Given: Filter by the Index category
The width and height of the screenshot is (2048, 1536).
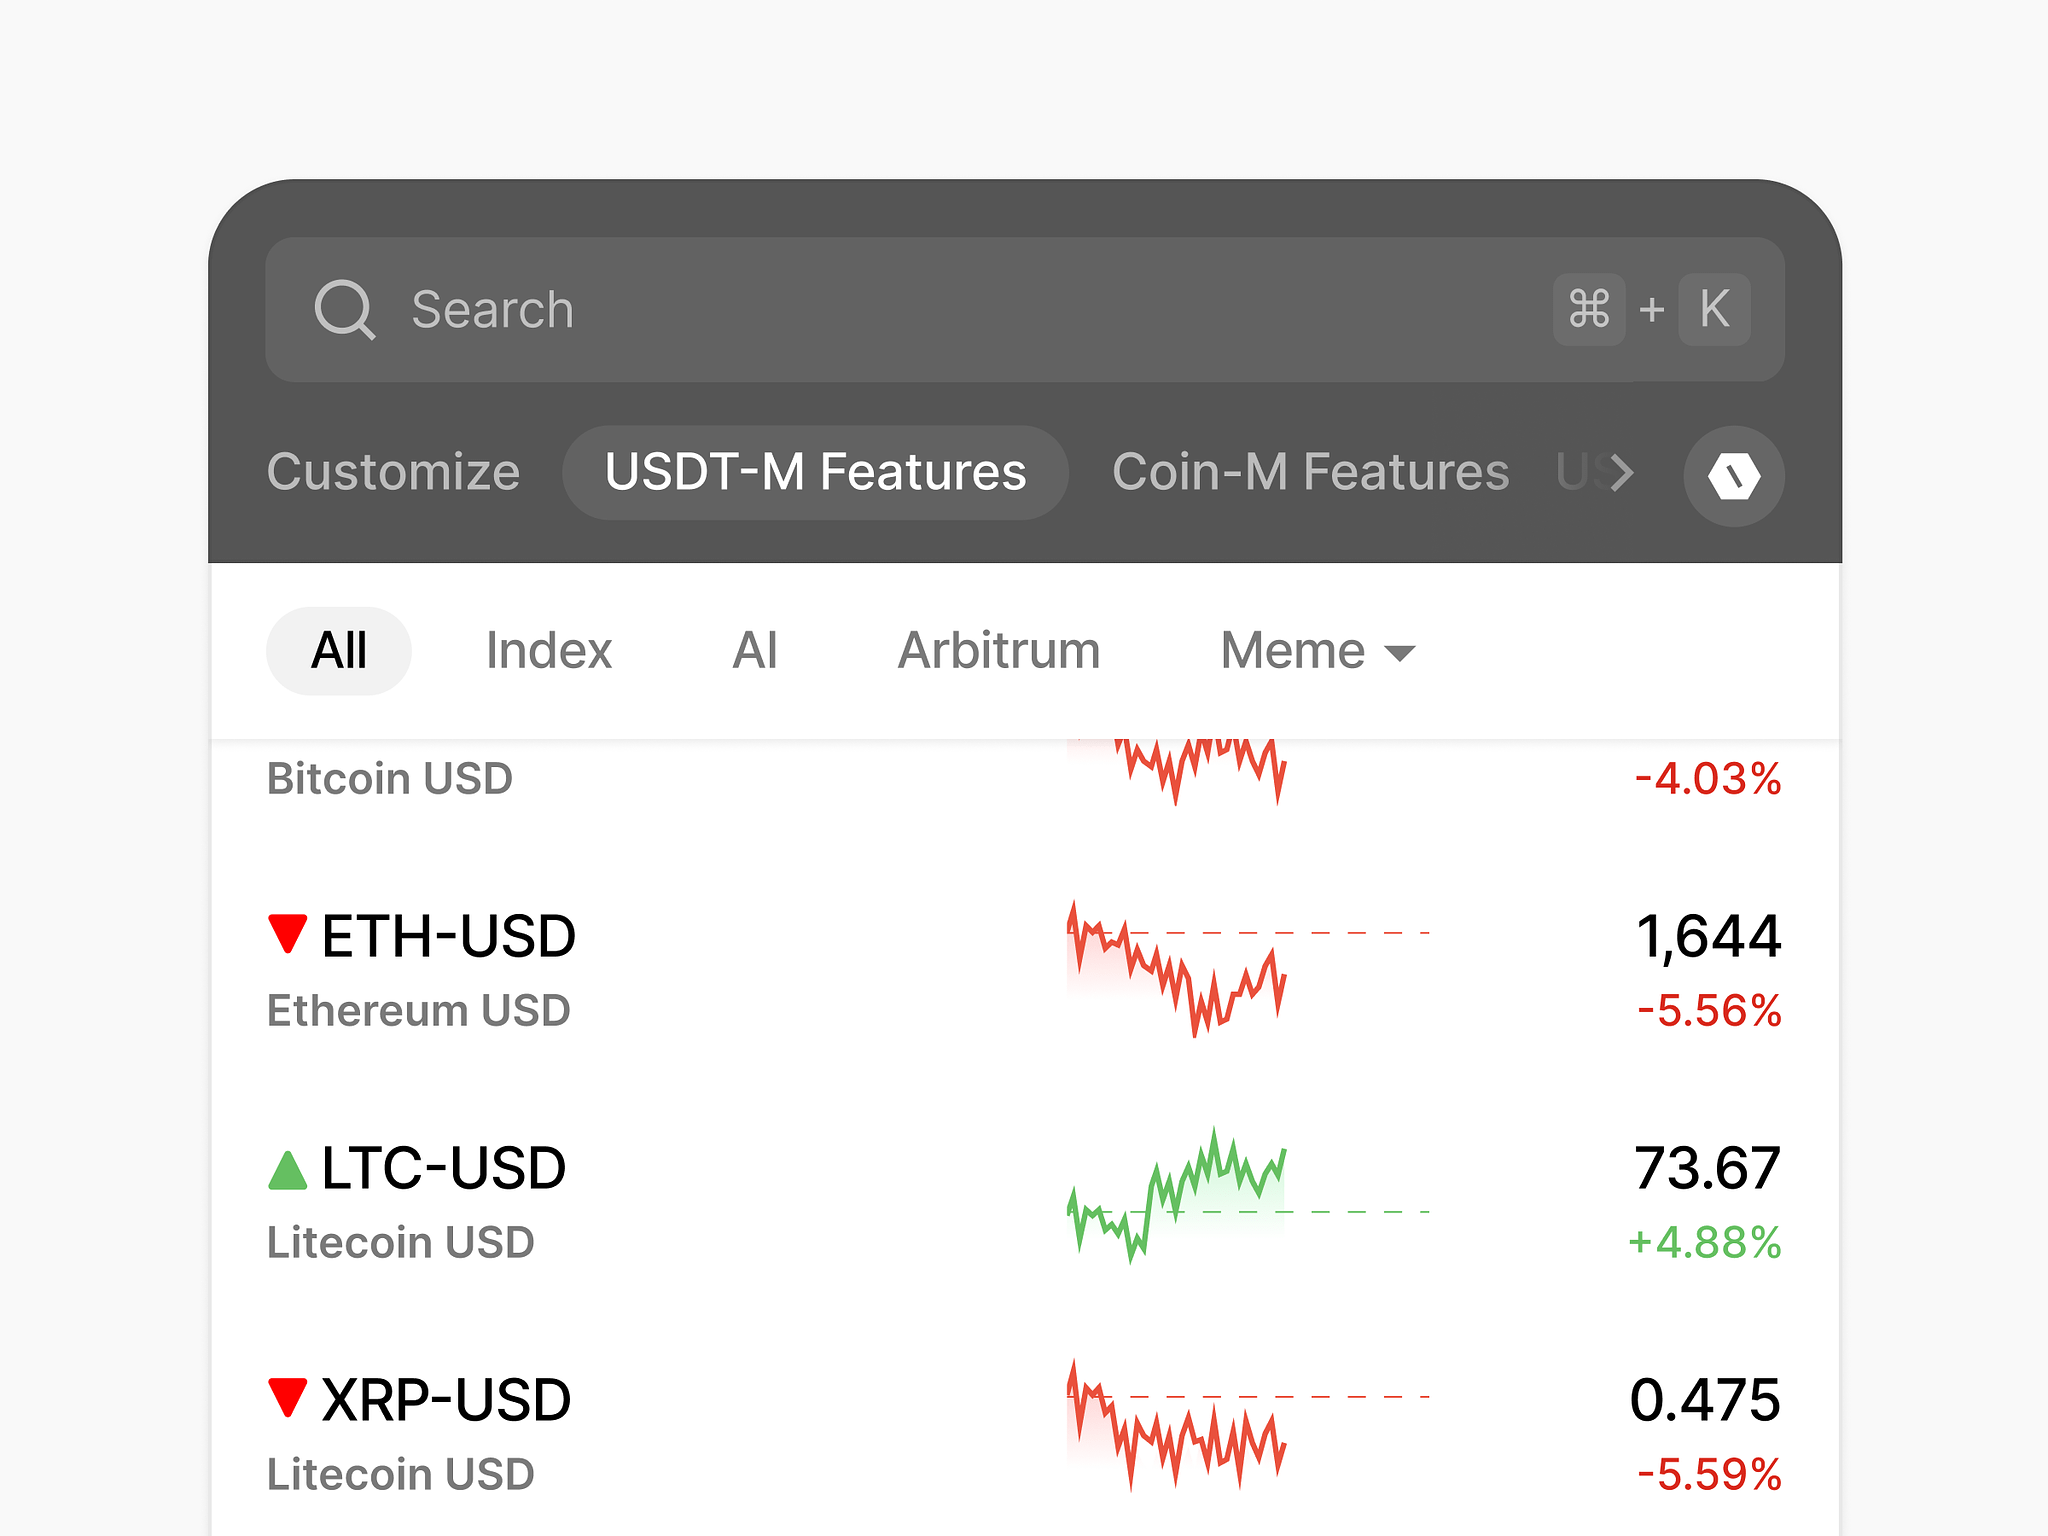Looking at the screenshot, I should (549, 651).
